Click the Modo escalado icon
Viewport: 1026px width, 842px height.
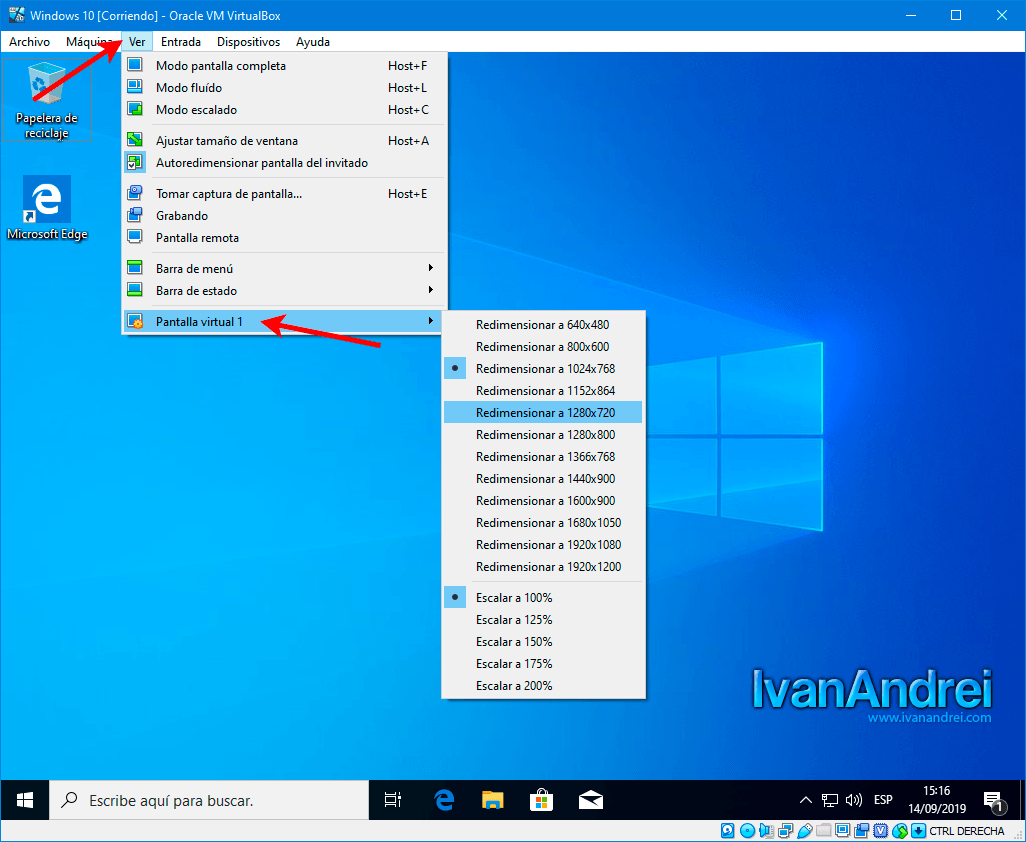(135, 109)
